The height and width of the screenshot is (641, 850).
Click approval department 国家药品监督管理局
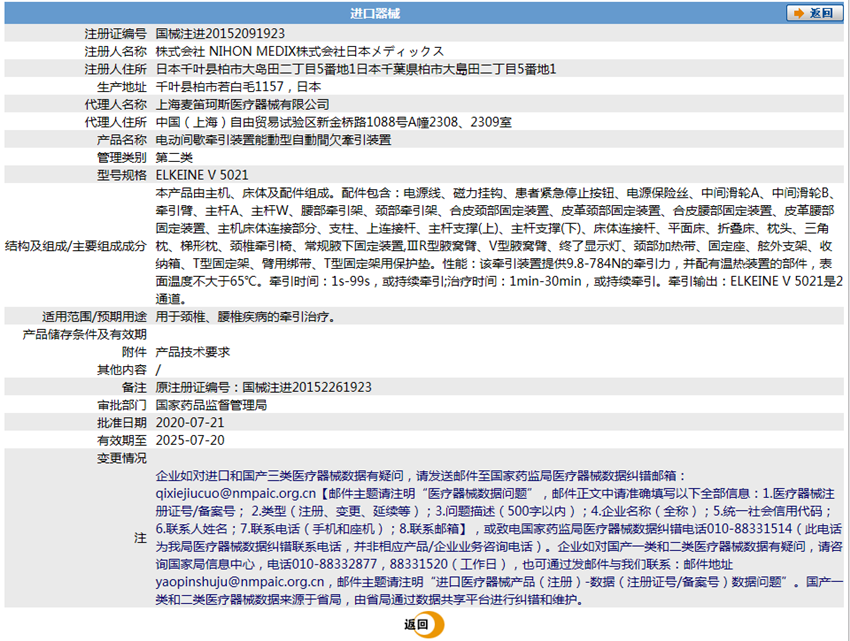tap(211, 405)
